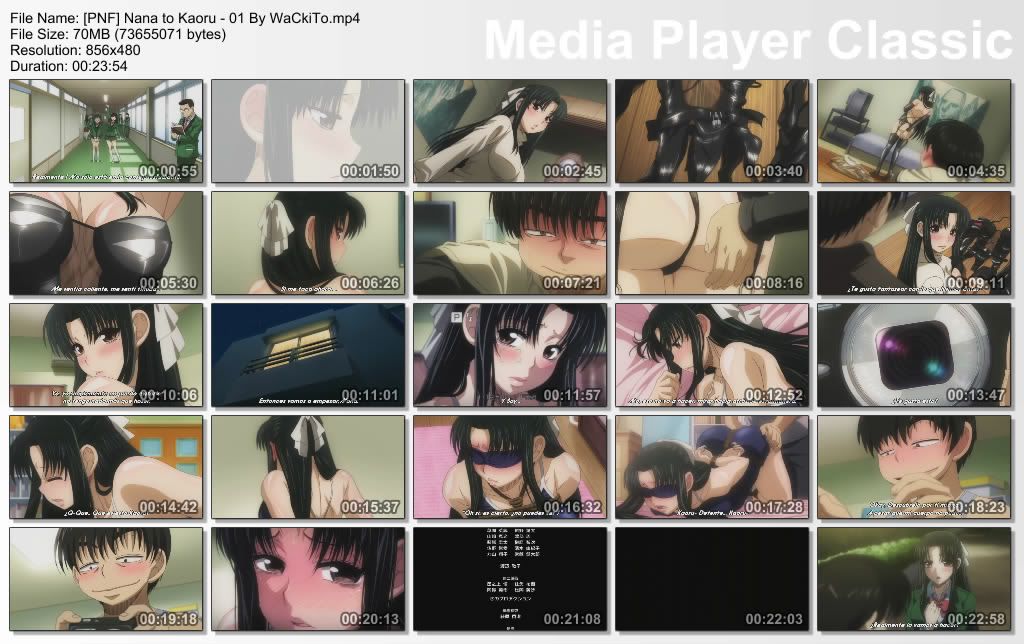The height and width of the screenshot is (644, 1024).
Task: Open the black frame at 00:22:03
Action: pyautogui.click(x=712, y=579)
